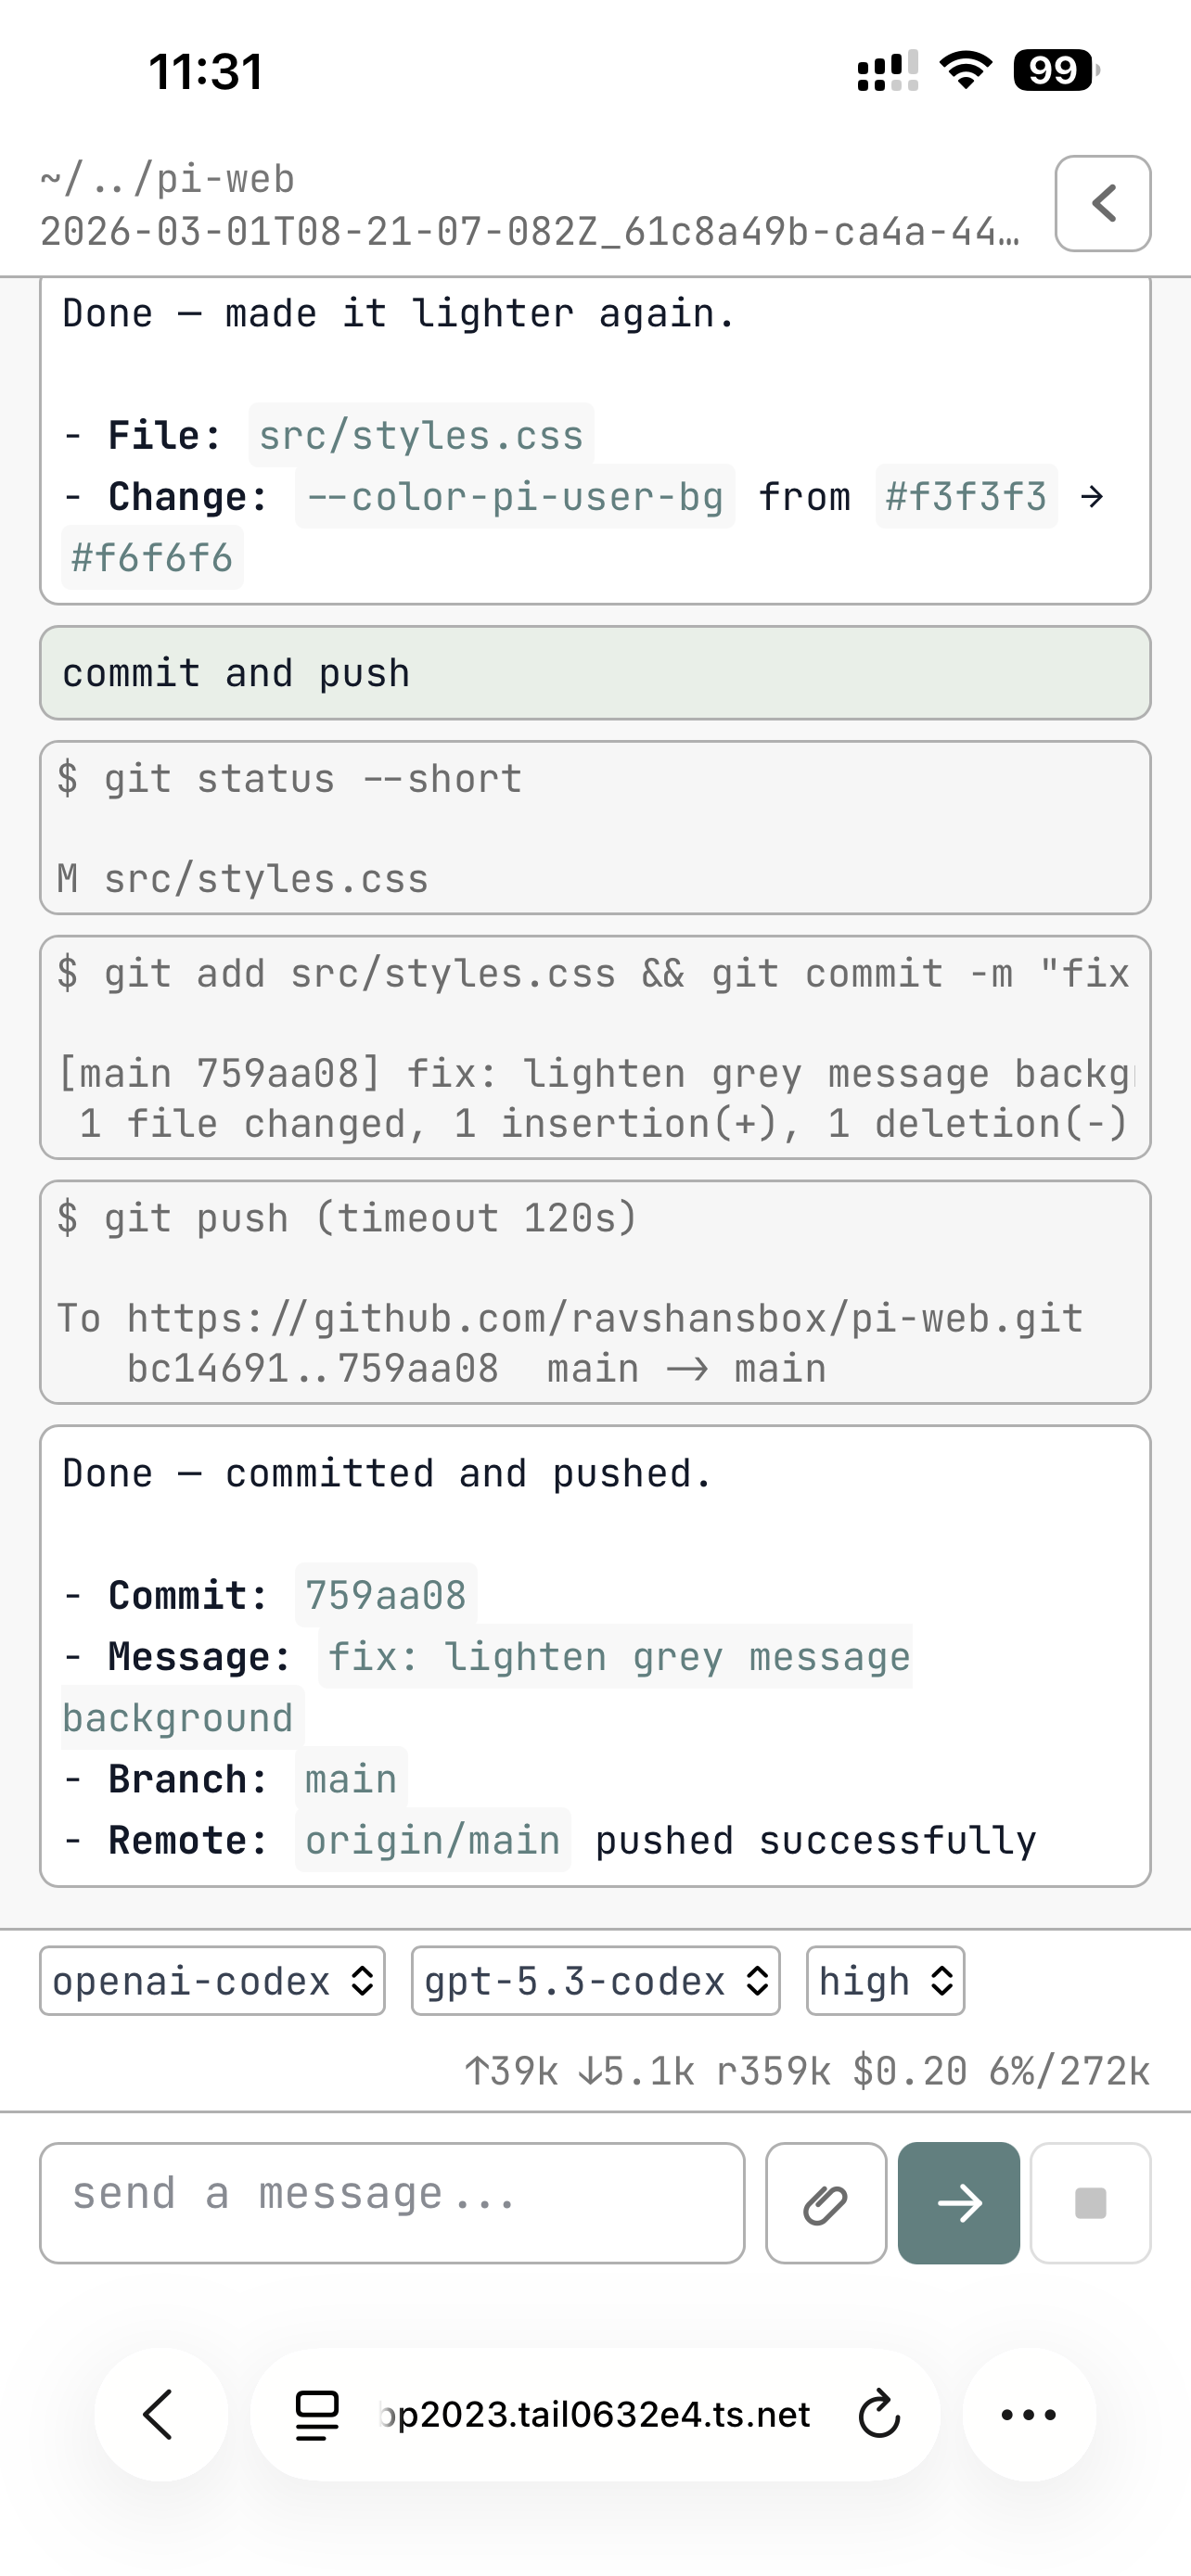
Task: Open Safari's more options menu
Action: [x=1029, y=2415]
